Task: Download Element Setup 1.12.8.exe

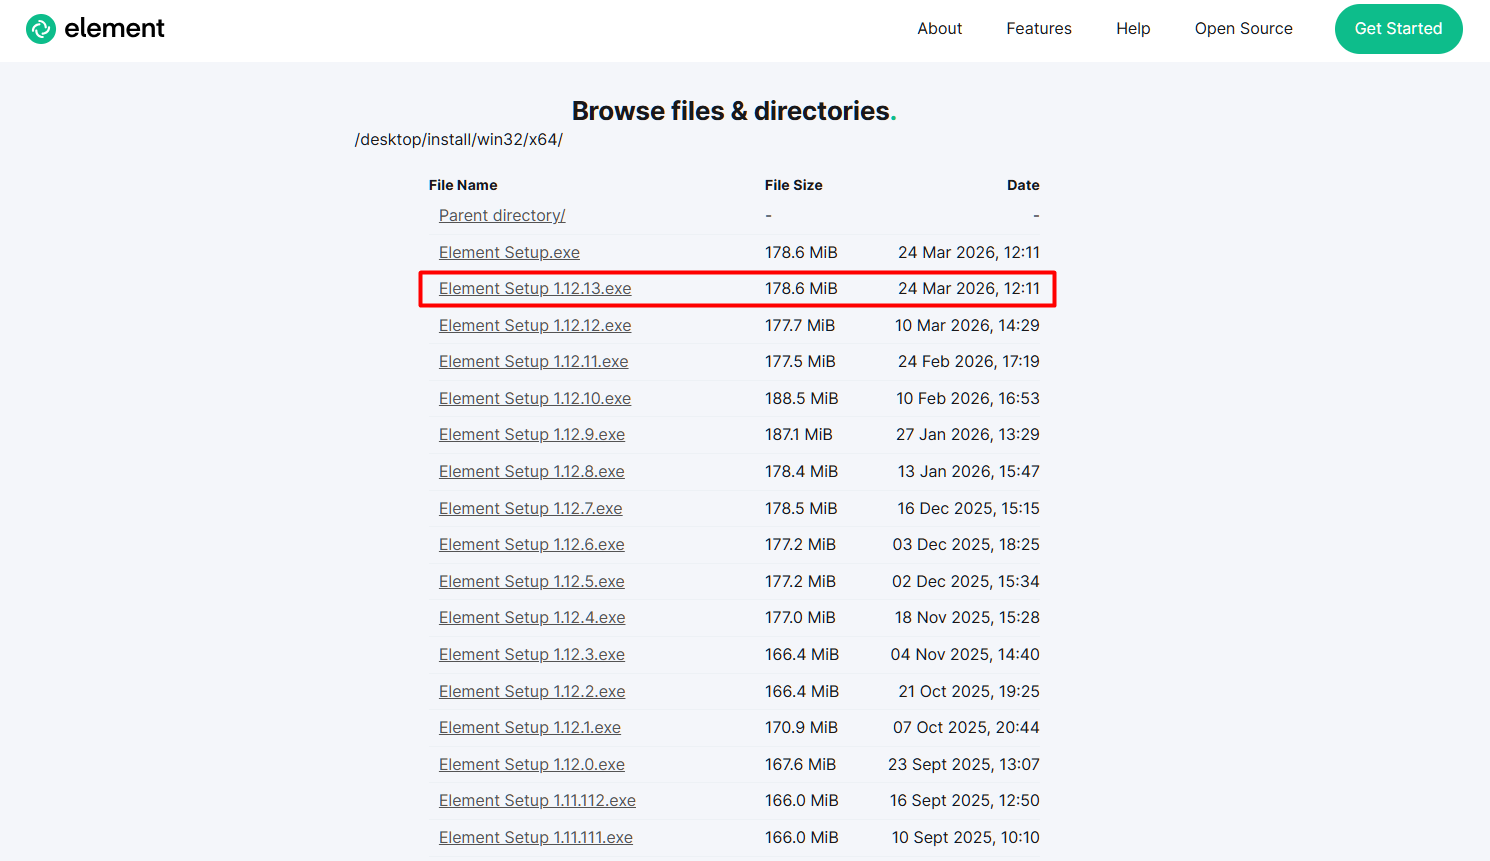Action: (x=532, y=472)
